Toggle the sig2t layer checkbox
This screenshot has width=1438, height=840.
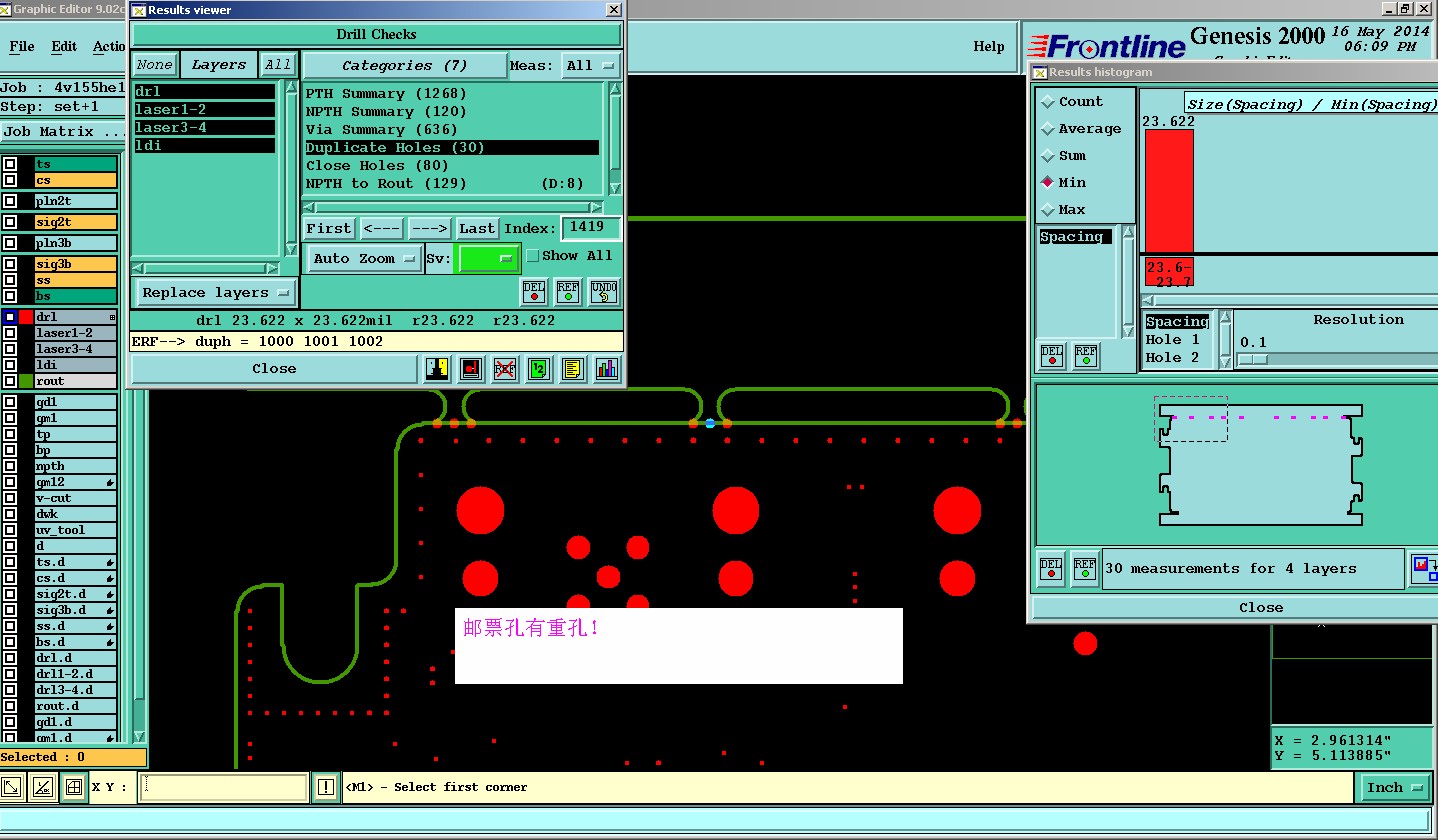tap(10, 222)
